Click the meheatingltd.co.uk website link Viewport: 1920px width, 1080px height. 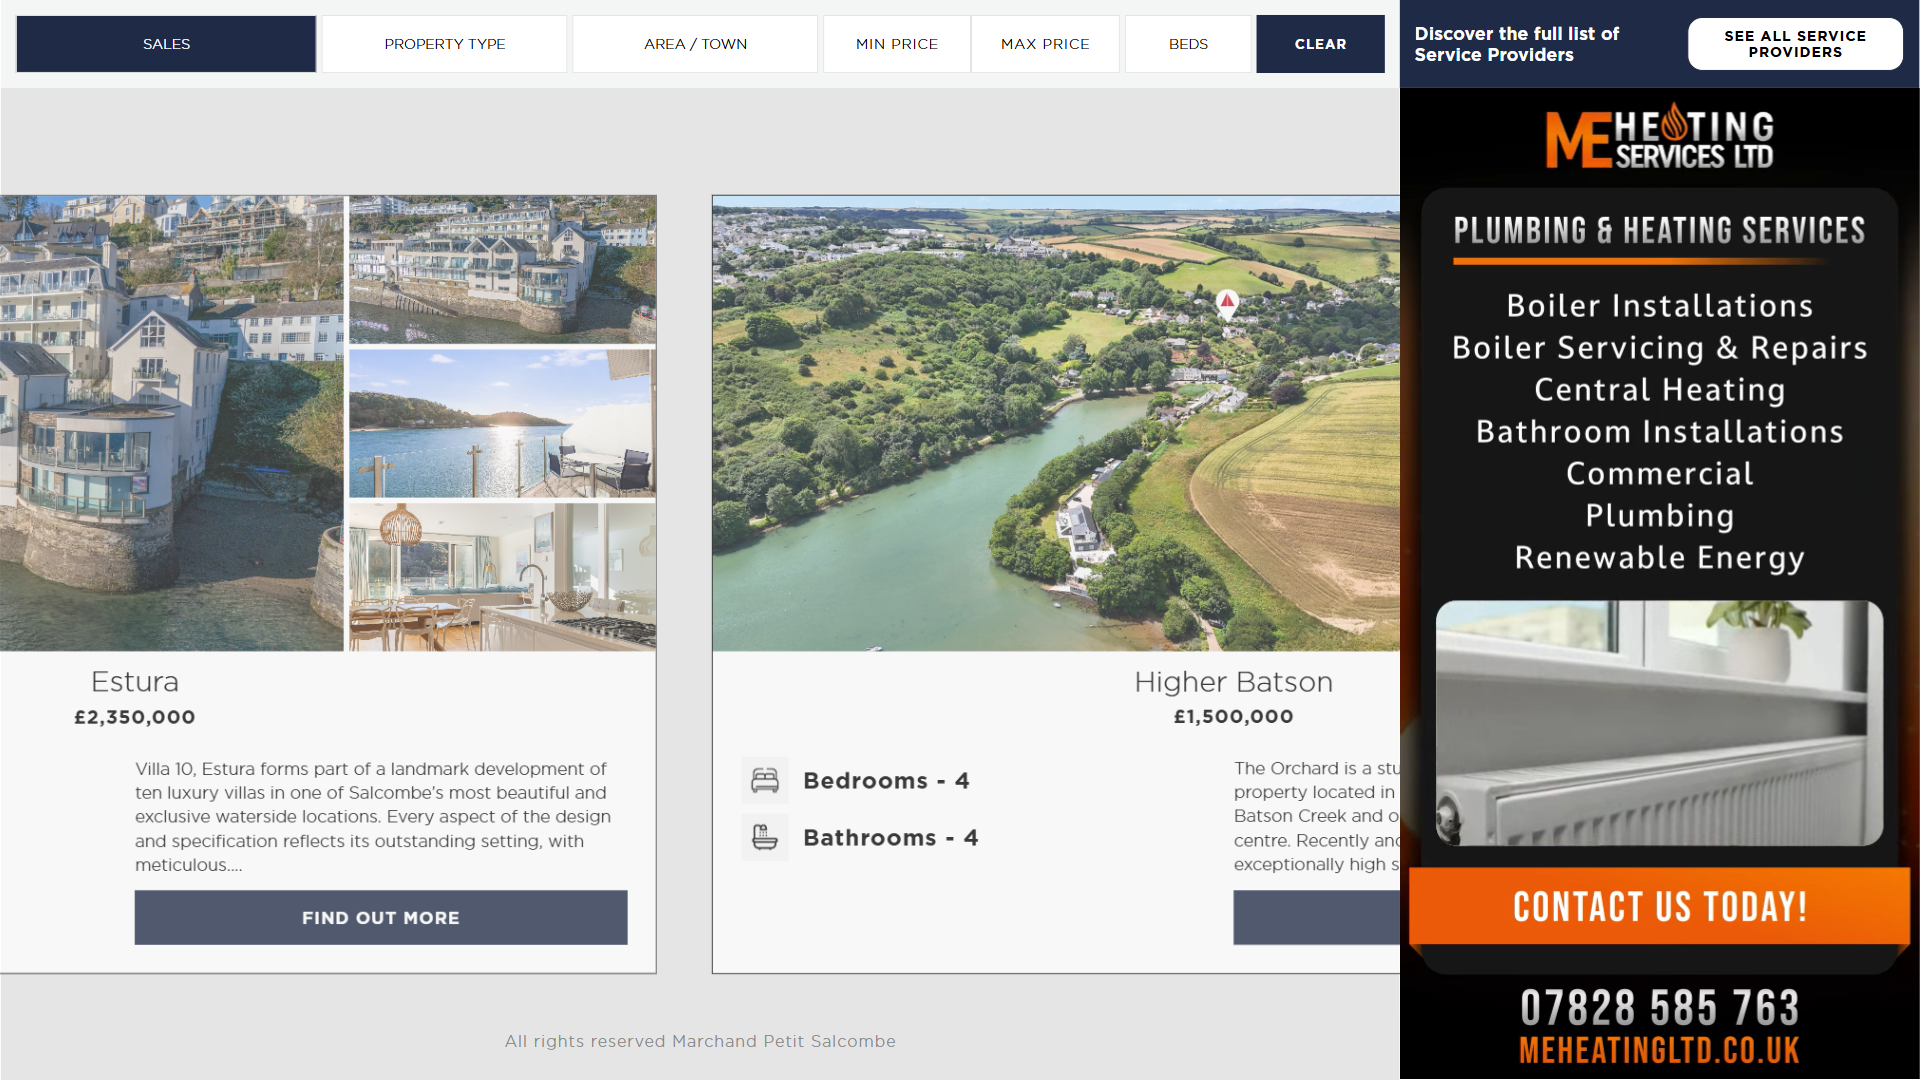pos(1659,1050)
